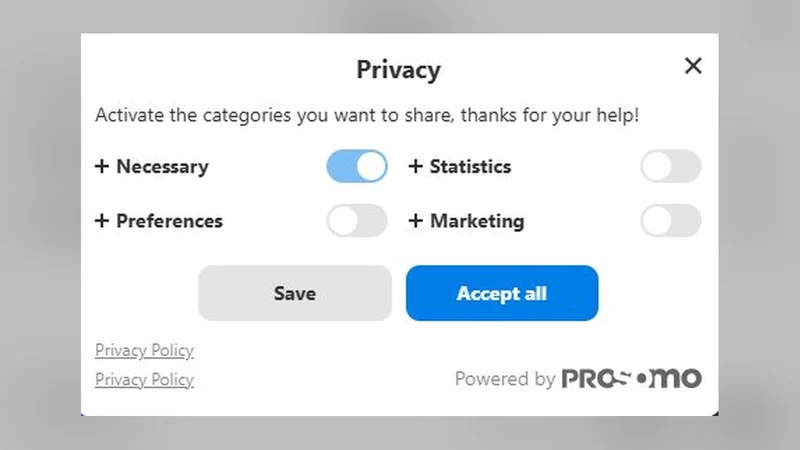Viewport: 800px width, 450px height.
Task: Click the plus icon beside Statistics
Action: 415,166
